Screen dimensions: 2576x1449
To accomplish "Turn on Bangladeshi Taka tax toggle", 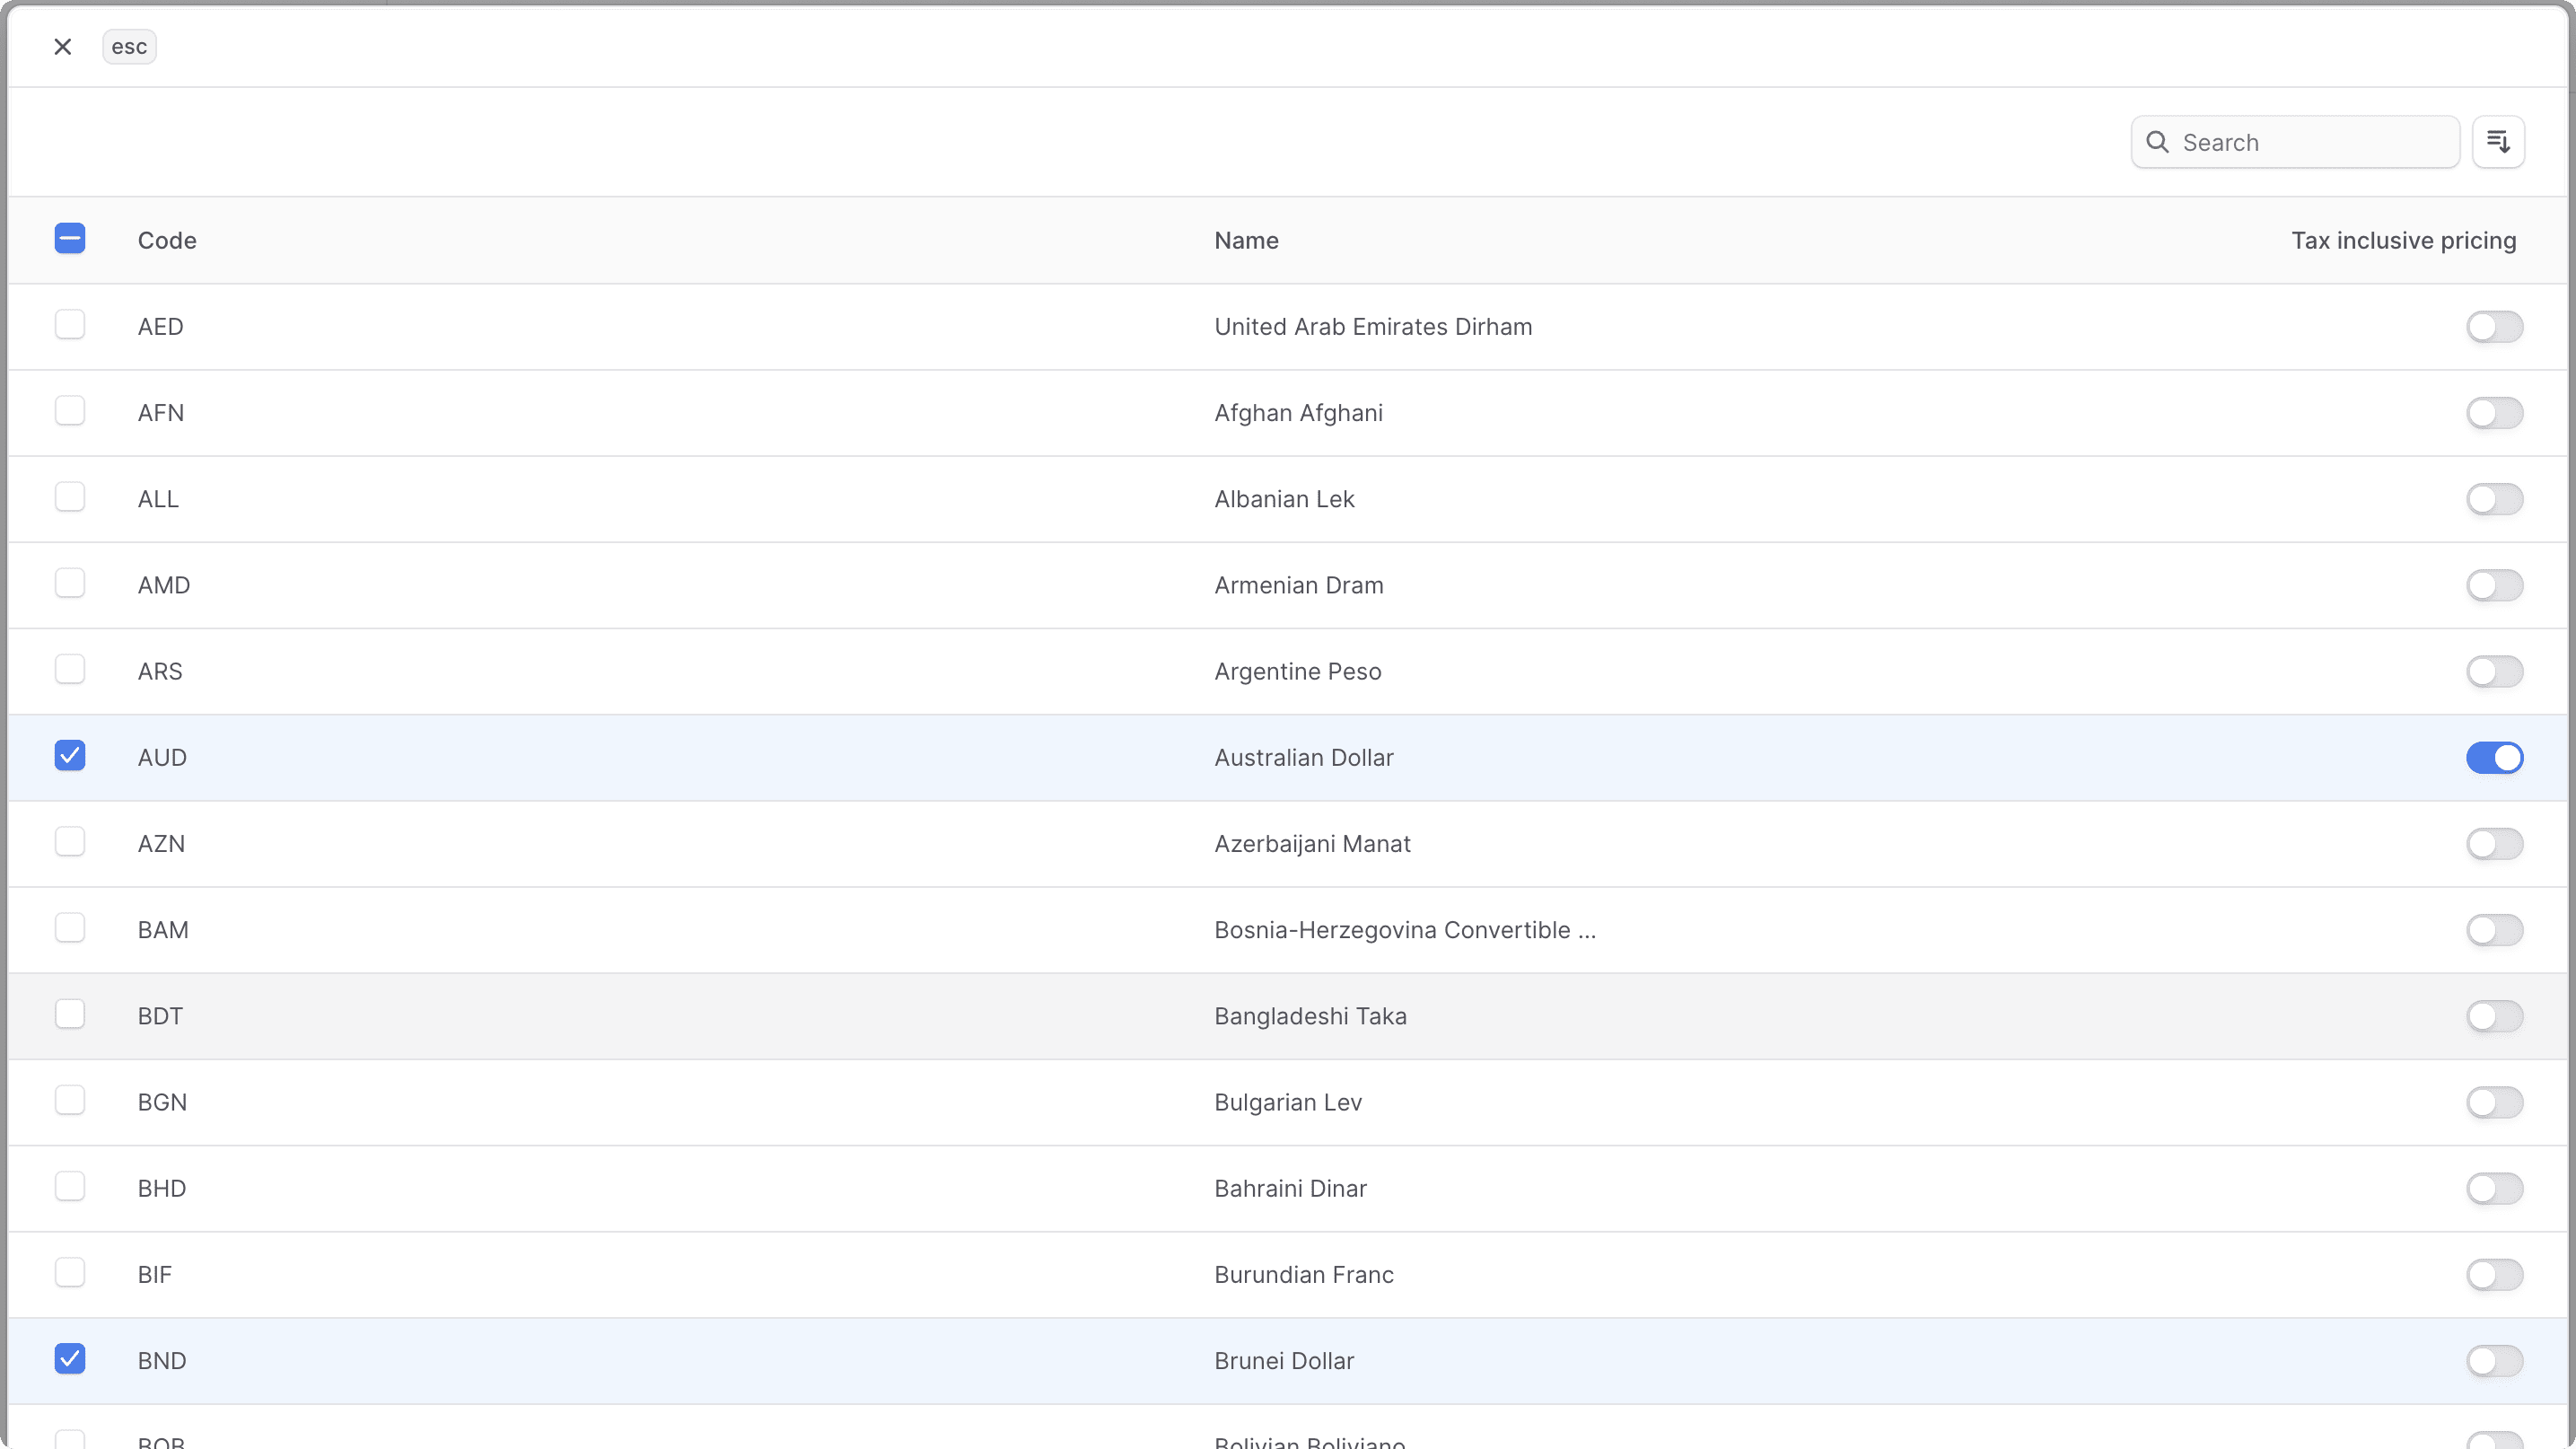I will pos(2494,1016).
